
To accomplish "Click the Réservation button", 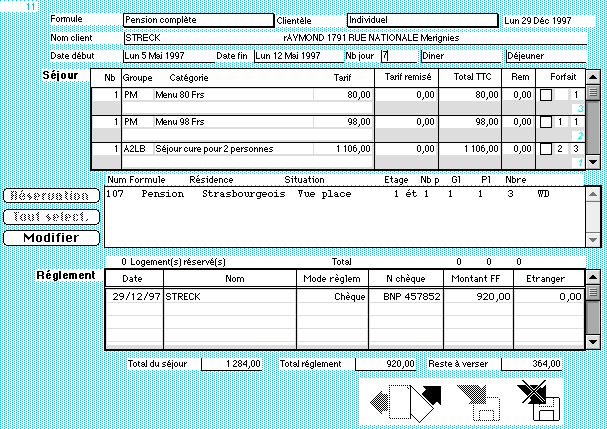I will point(51,196).
